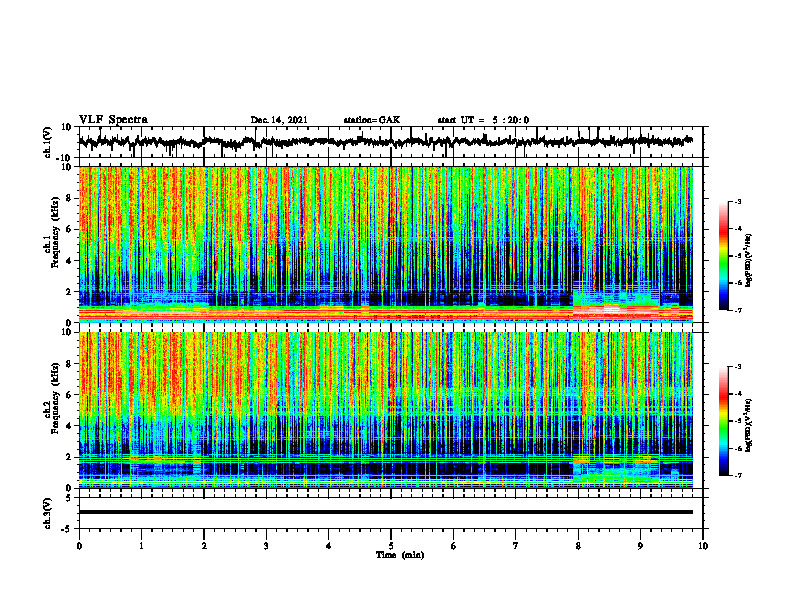
Task: Click the ch.2 color scale bar
Action: pos(723,421)
